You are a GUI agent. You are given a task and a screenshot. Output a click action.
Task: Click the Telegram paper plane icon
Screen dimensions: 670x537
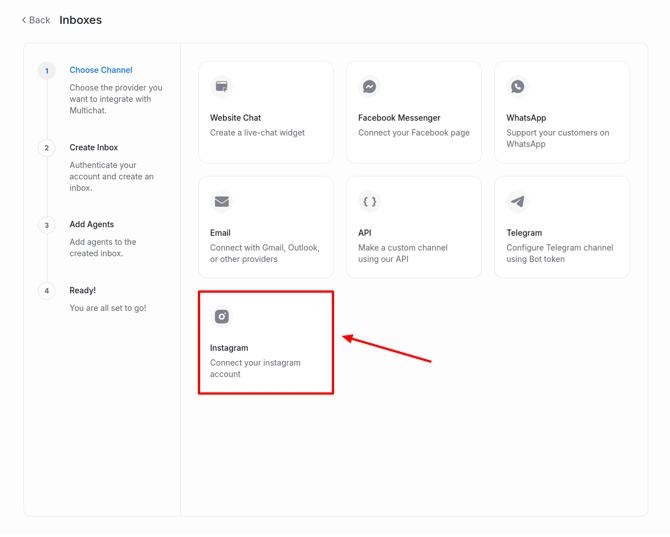click(x=518, y=202)
